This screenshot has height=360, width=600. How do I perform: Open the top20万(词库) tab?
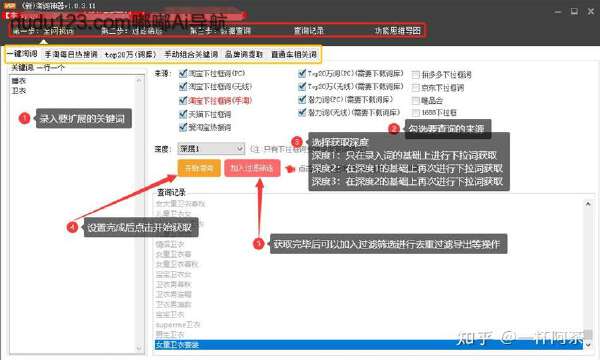coord(130,54)
